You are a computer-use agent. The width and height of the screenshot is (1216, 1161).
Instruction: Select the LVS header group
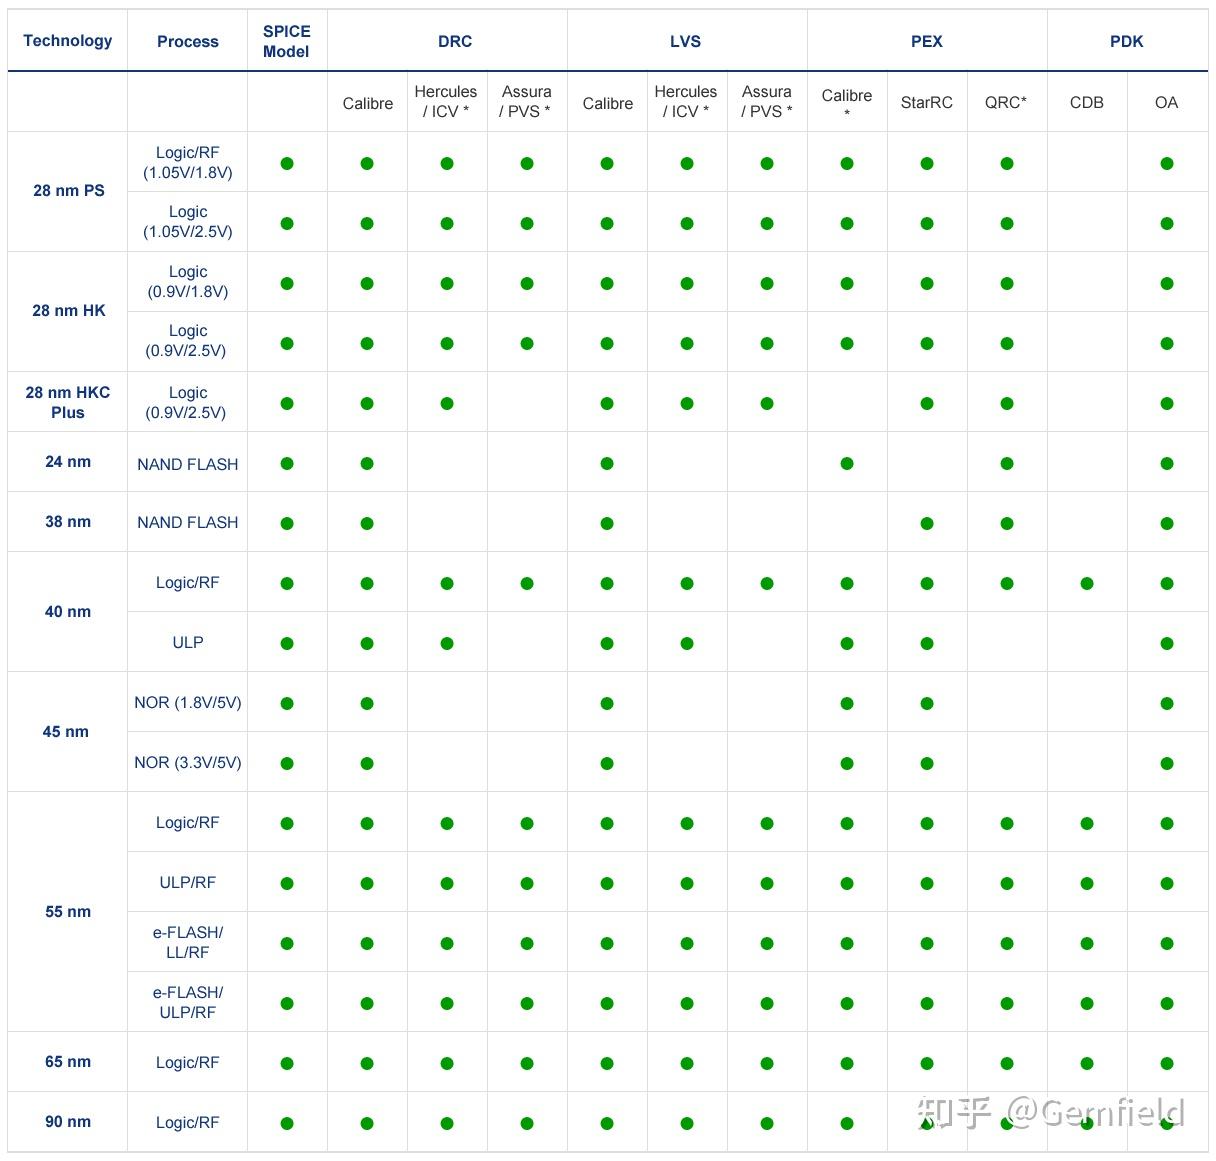[685, 41]
